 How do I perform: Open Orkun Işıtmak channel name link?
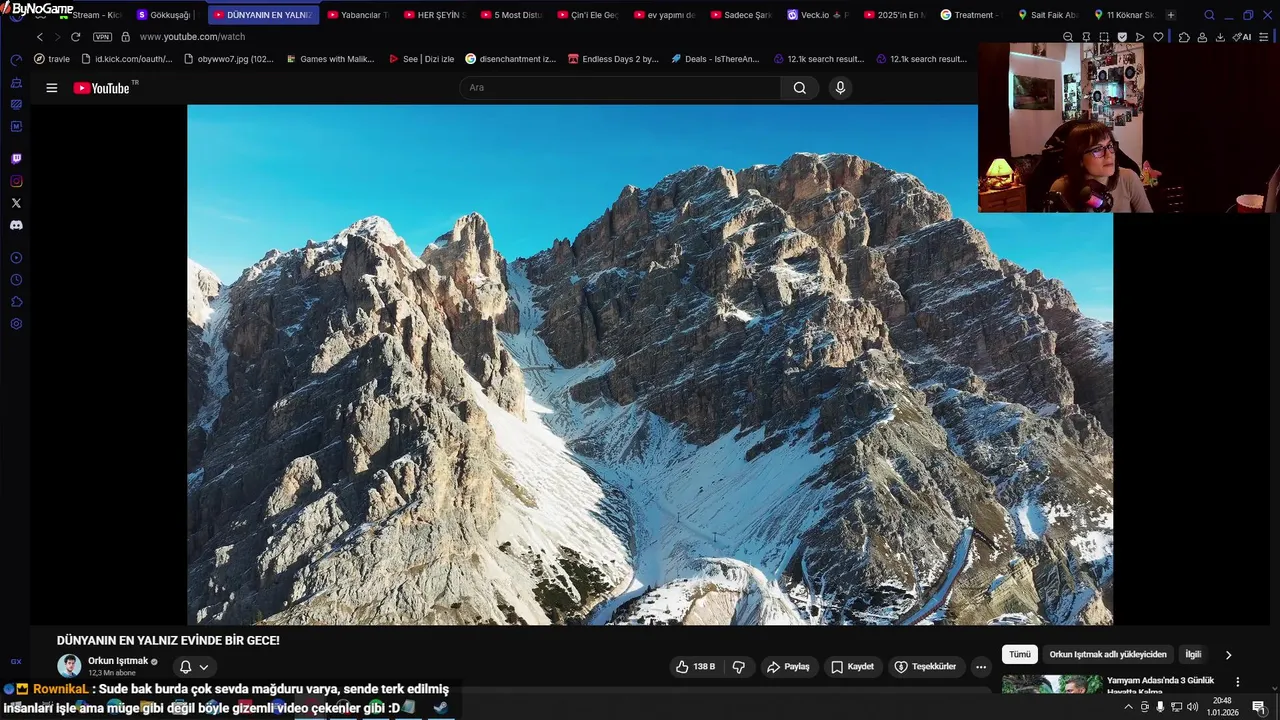point(118,661)
